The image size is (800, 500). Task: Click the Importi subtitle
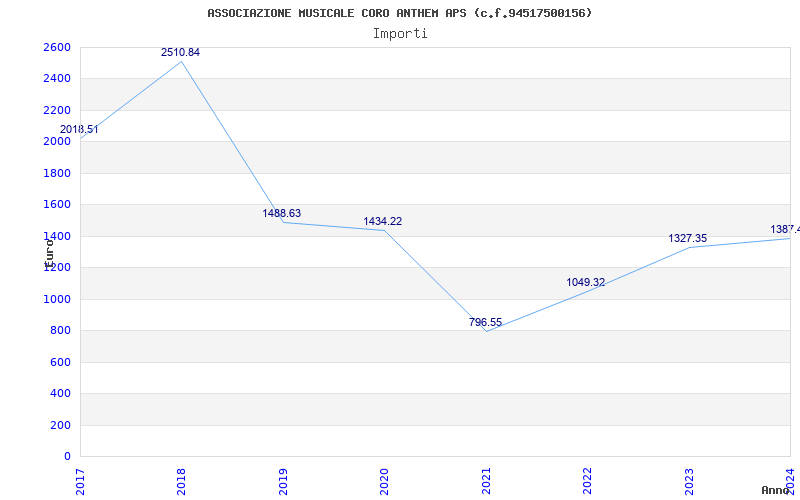[x=400, y=34]
